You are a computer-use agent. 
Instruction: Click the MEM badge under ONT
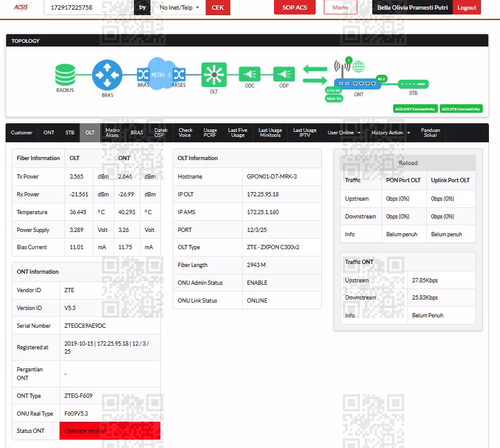pyautogui.click(x=334, y=99)
